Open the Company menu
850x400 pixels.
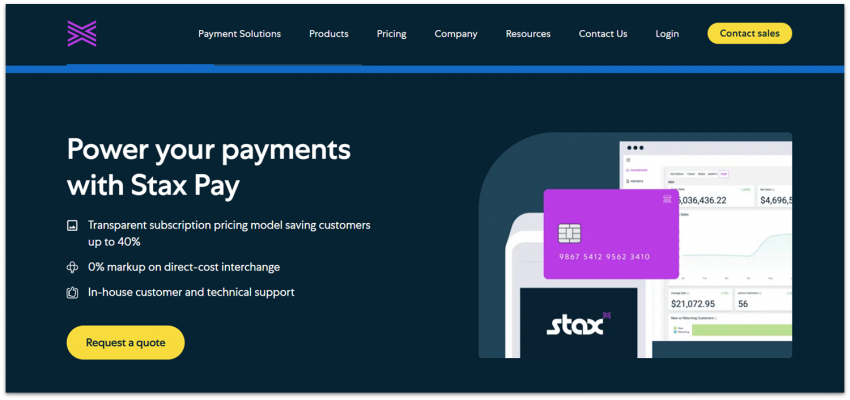(x=456, y=34)
